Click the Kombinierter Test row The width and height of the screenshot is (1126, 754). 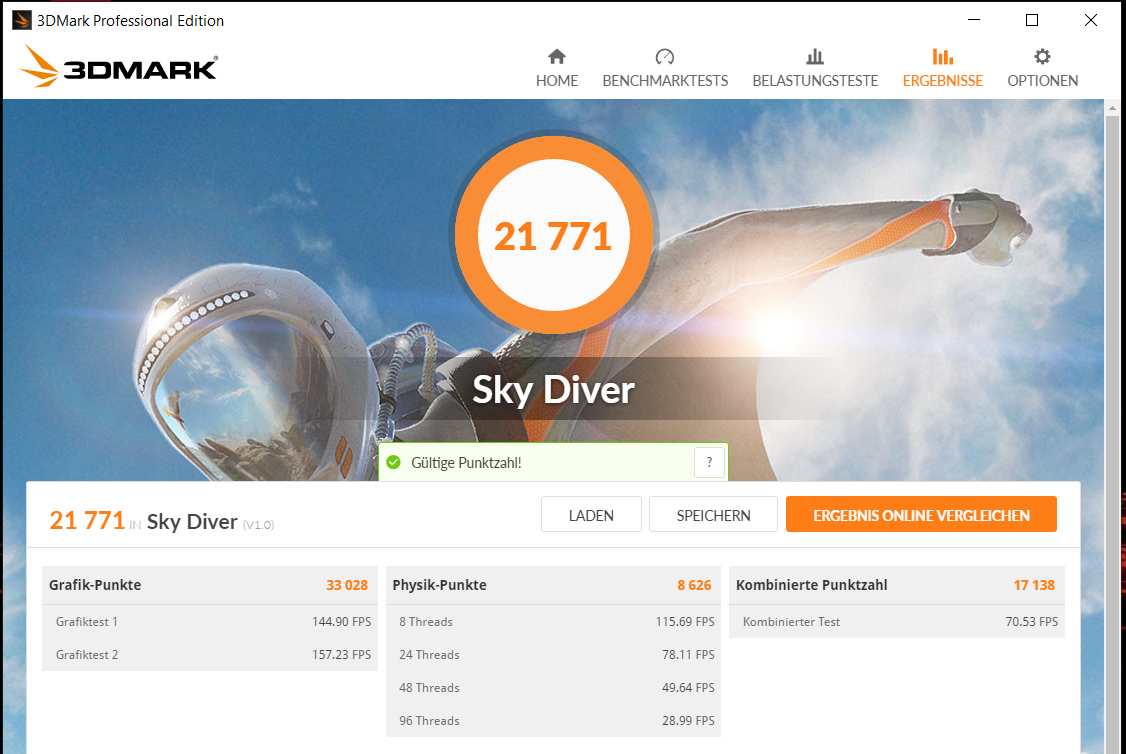(x=897, y=622)
